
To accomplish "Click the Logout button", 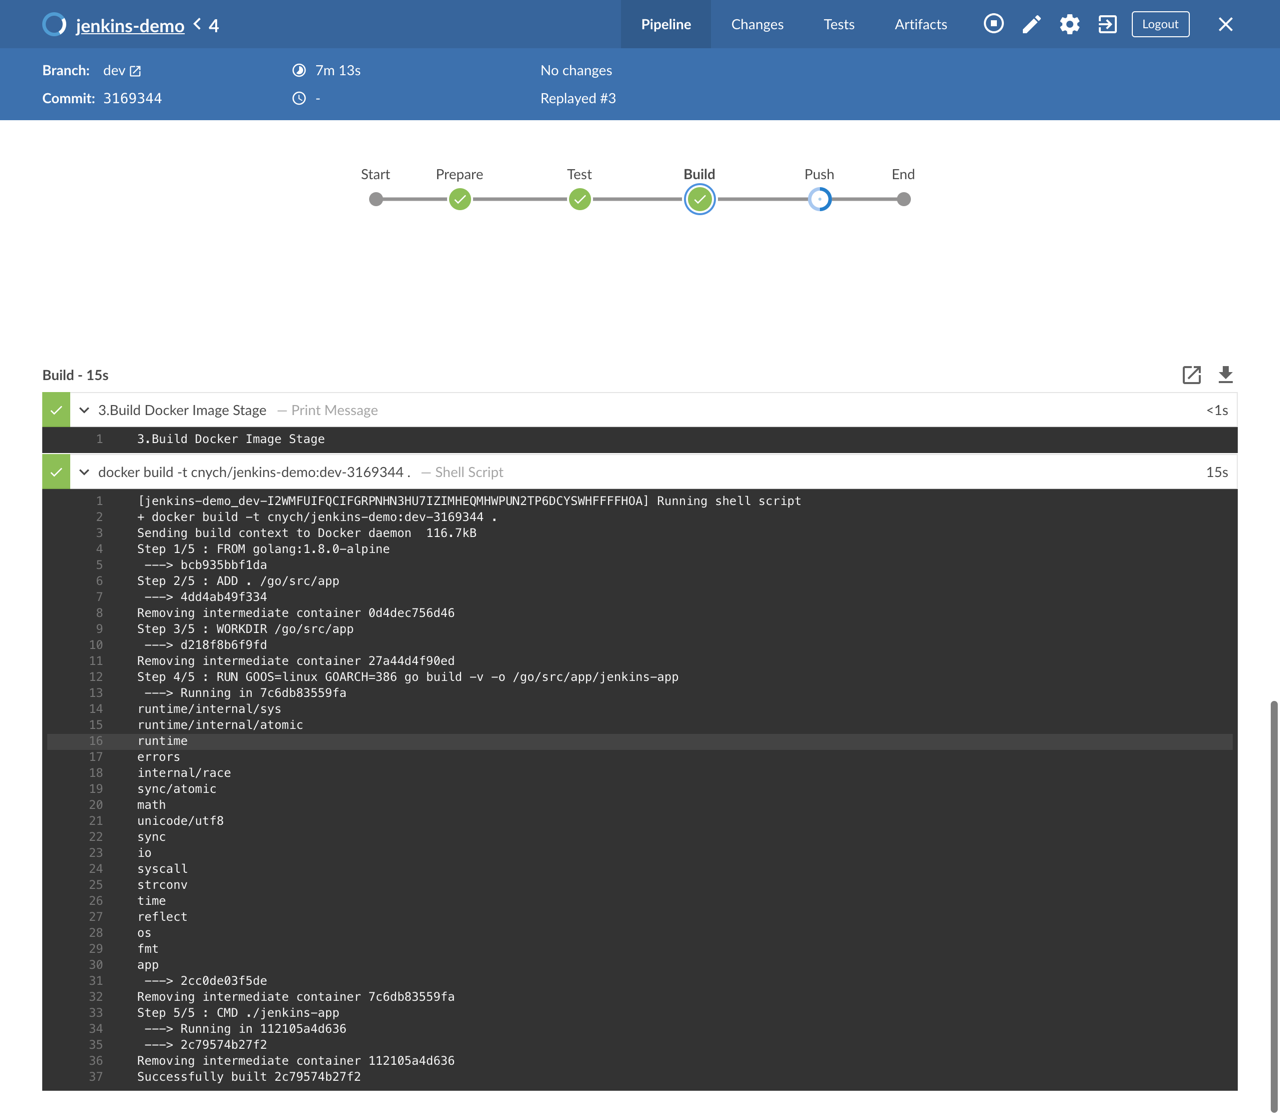I will point(1160,24).
